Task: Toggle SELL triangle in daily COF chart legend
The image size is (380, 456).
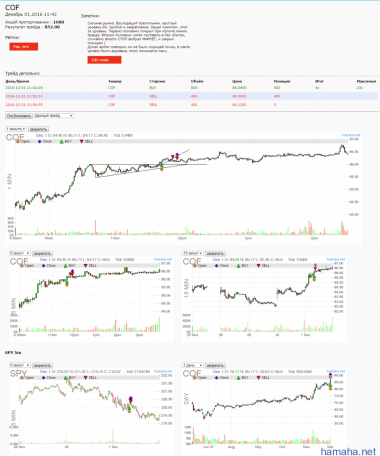Action: 258,378
